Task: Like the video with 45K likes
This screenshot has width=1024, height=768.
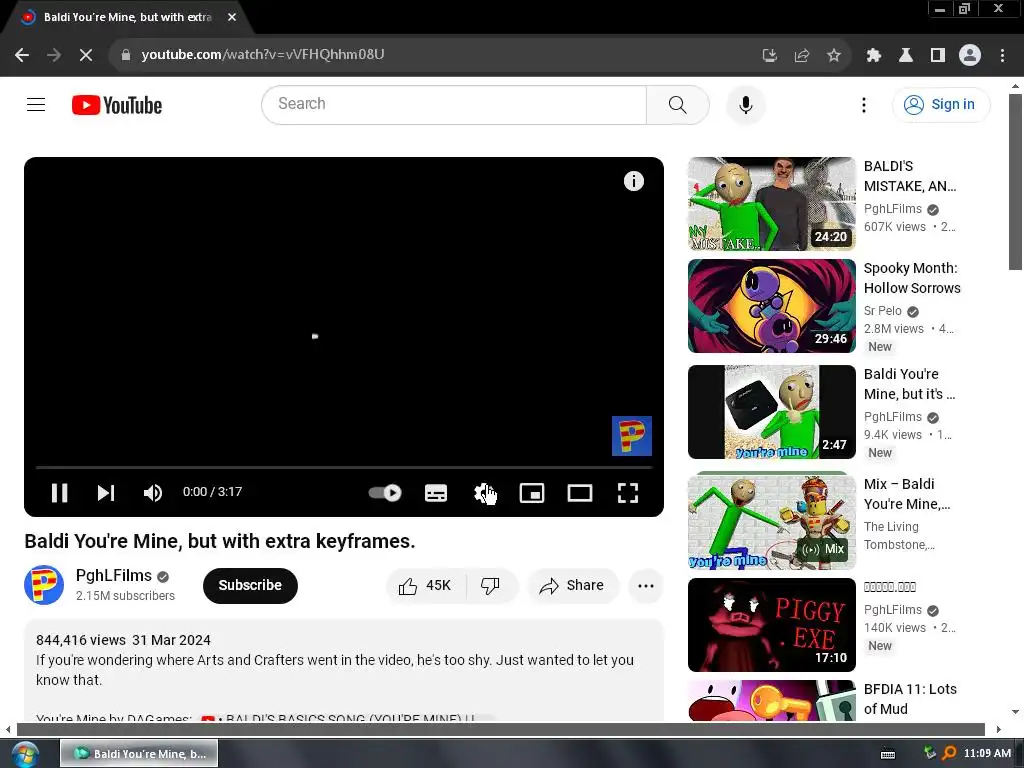Action: tap(425, 586)
